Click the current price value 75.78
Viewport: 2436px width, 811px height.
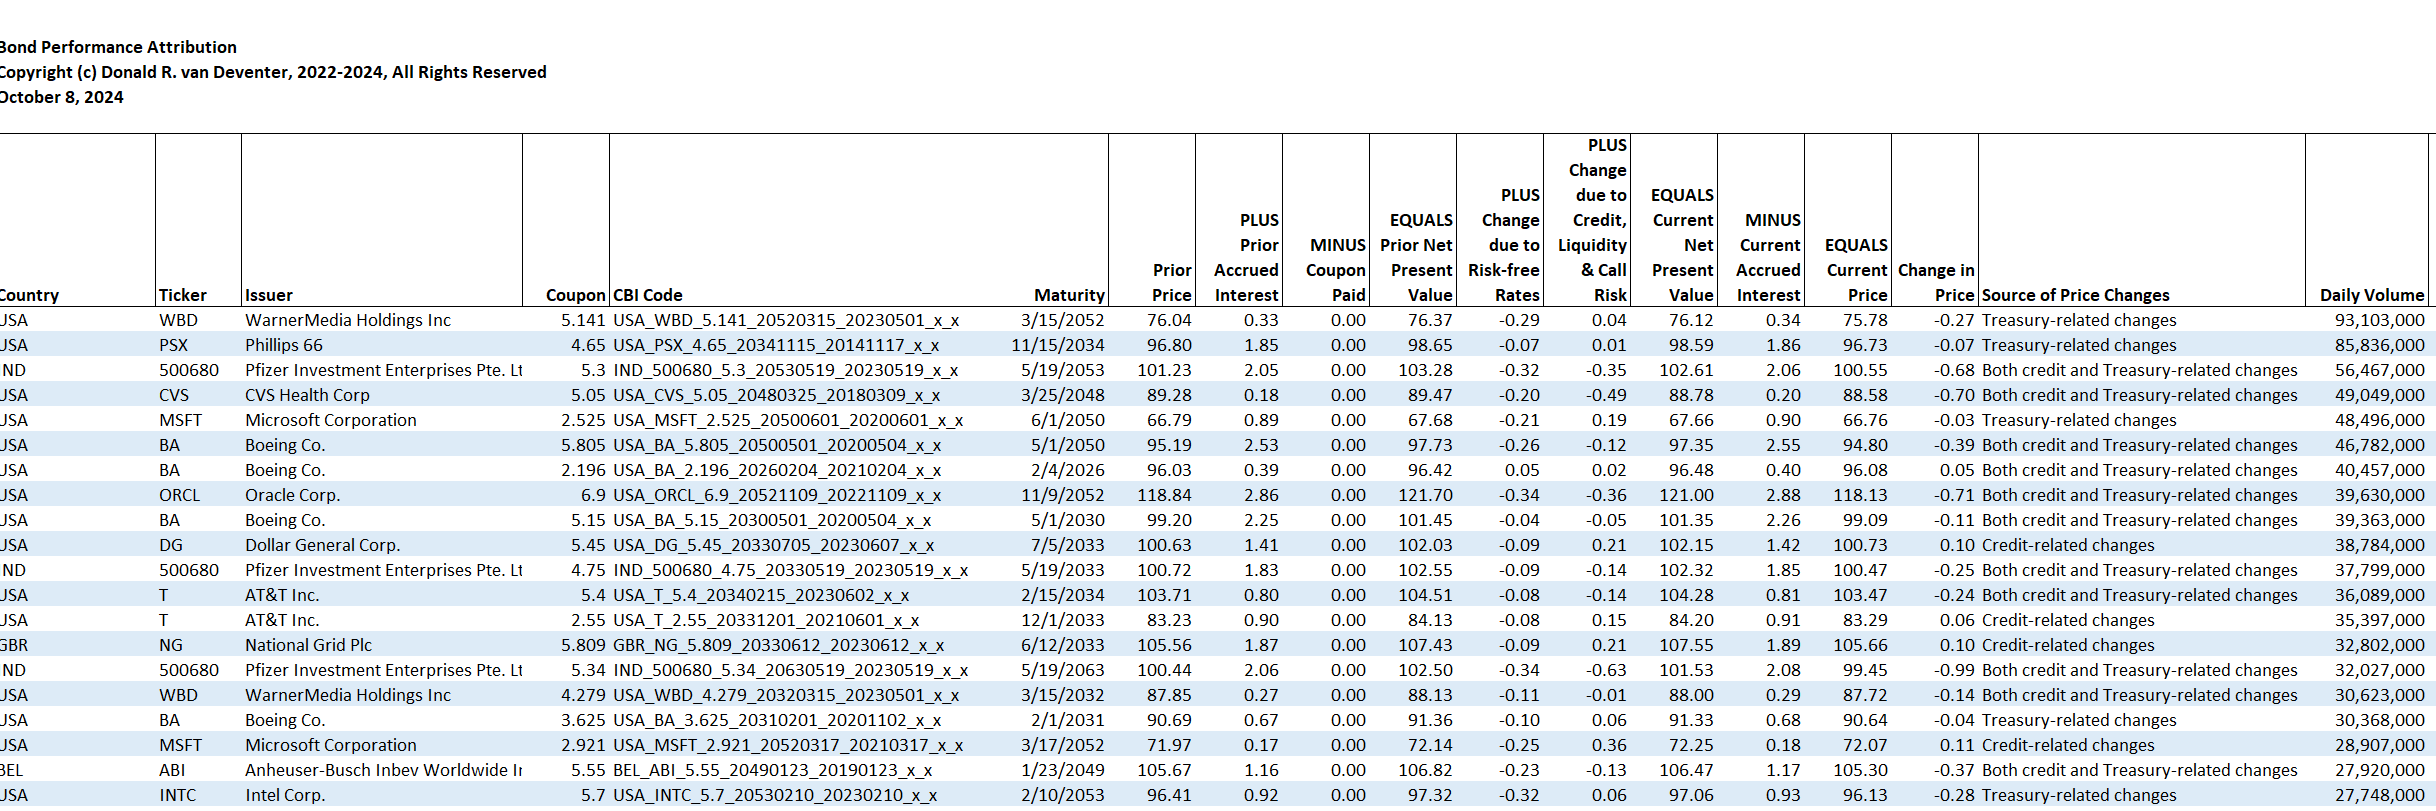(x=1865, y=320)
